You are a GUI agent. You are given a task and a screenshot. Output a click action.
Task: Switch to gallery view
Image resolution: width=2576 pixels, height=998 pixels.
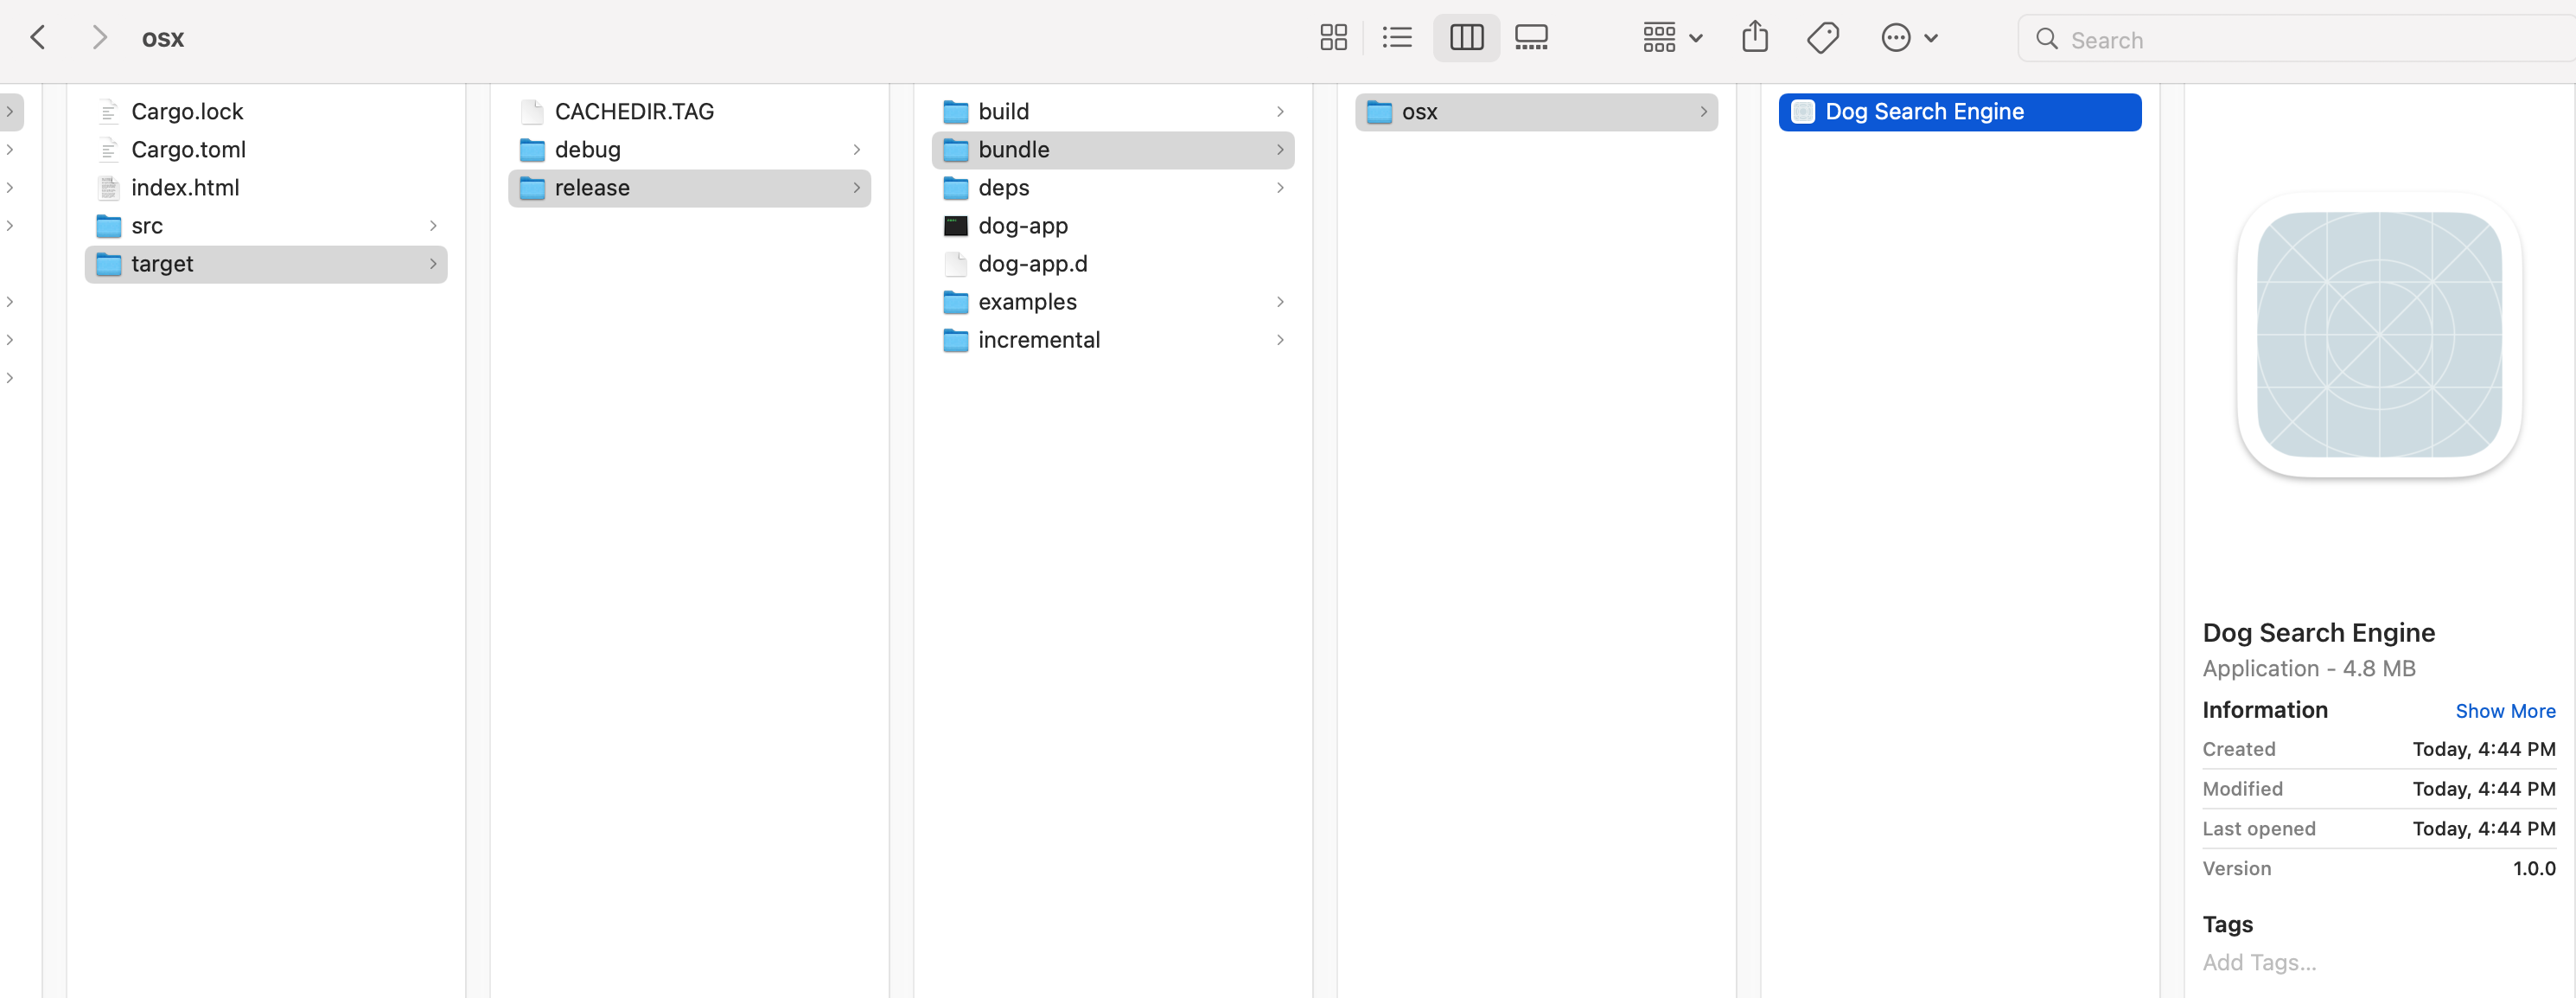click(1531, 38)
